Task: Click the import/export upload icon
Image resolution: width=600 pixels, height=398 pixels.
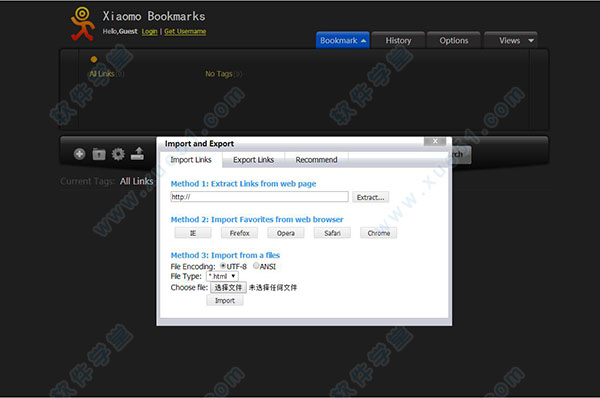Action: pyautogui.click(x=137, y=153)
